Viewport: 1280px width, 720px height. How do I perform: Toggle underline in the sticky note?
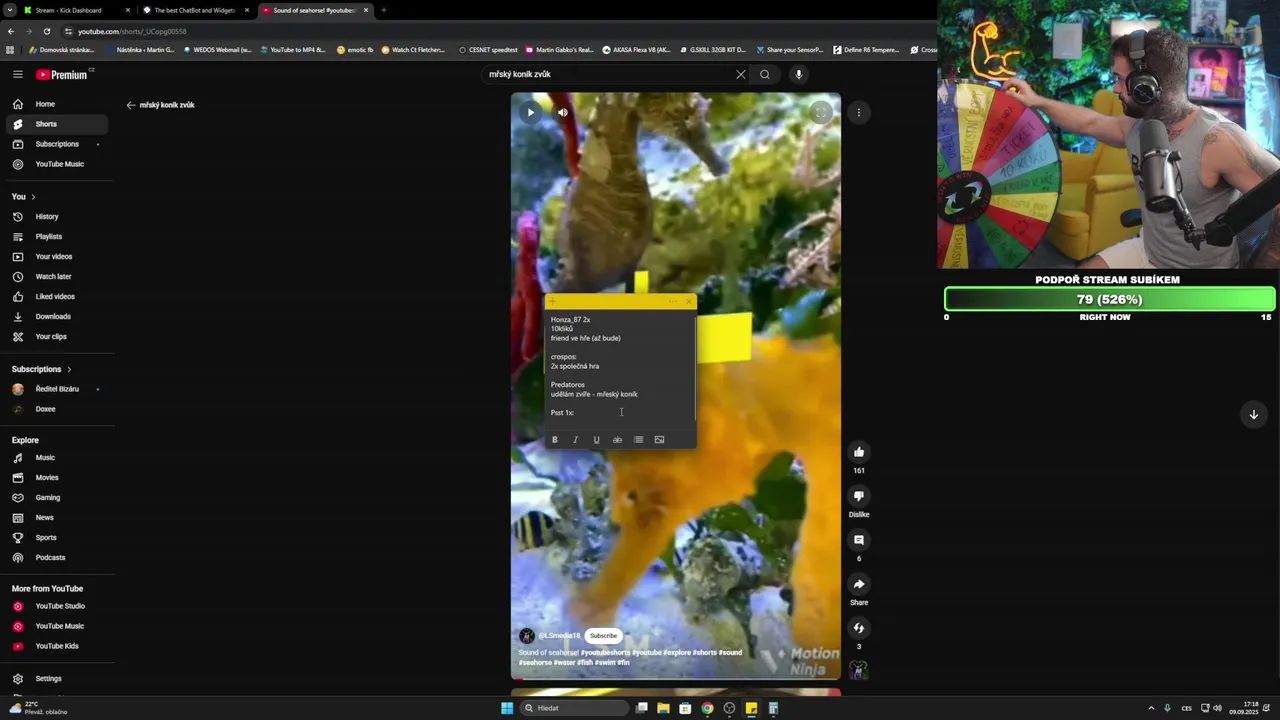[x=596, y=440]
